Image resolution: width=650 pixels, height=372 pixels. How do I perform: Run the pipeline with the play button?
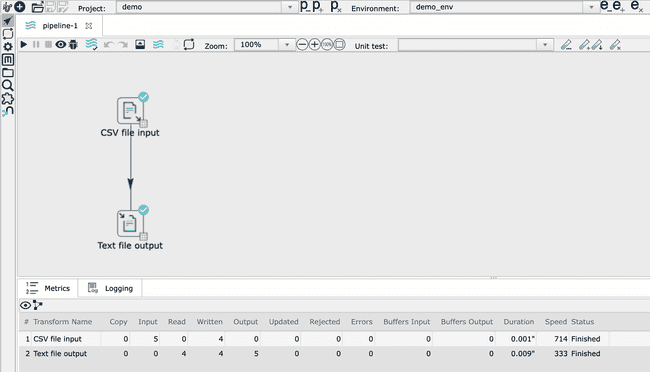pos(24,44)
